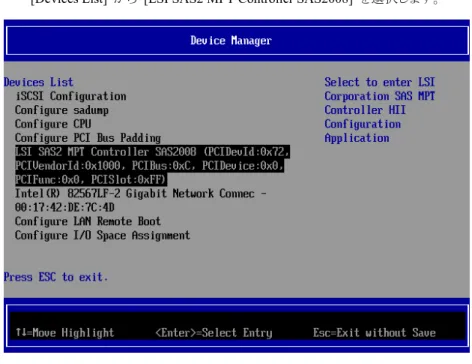Open Configure I/O Space Assignment
472x364 pixels.
tap(103, 235)
